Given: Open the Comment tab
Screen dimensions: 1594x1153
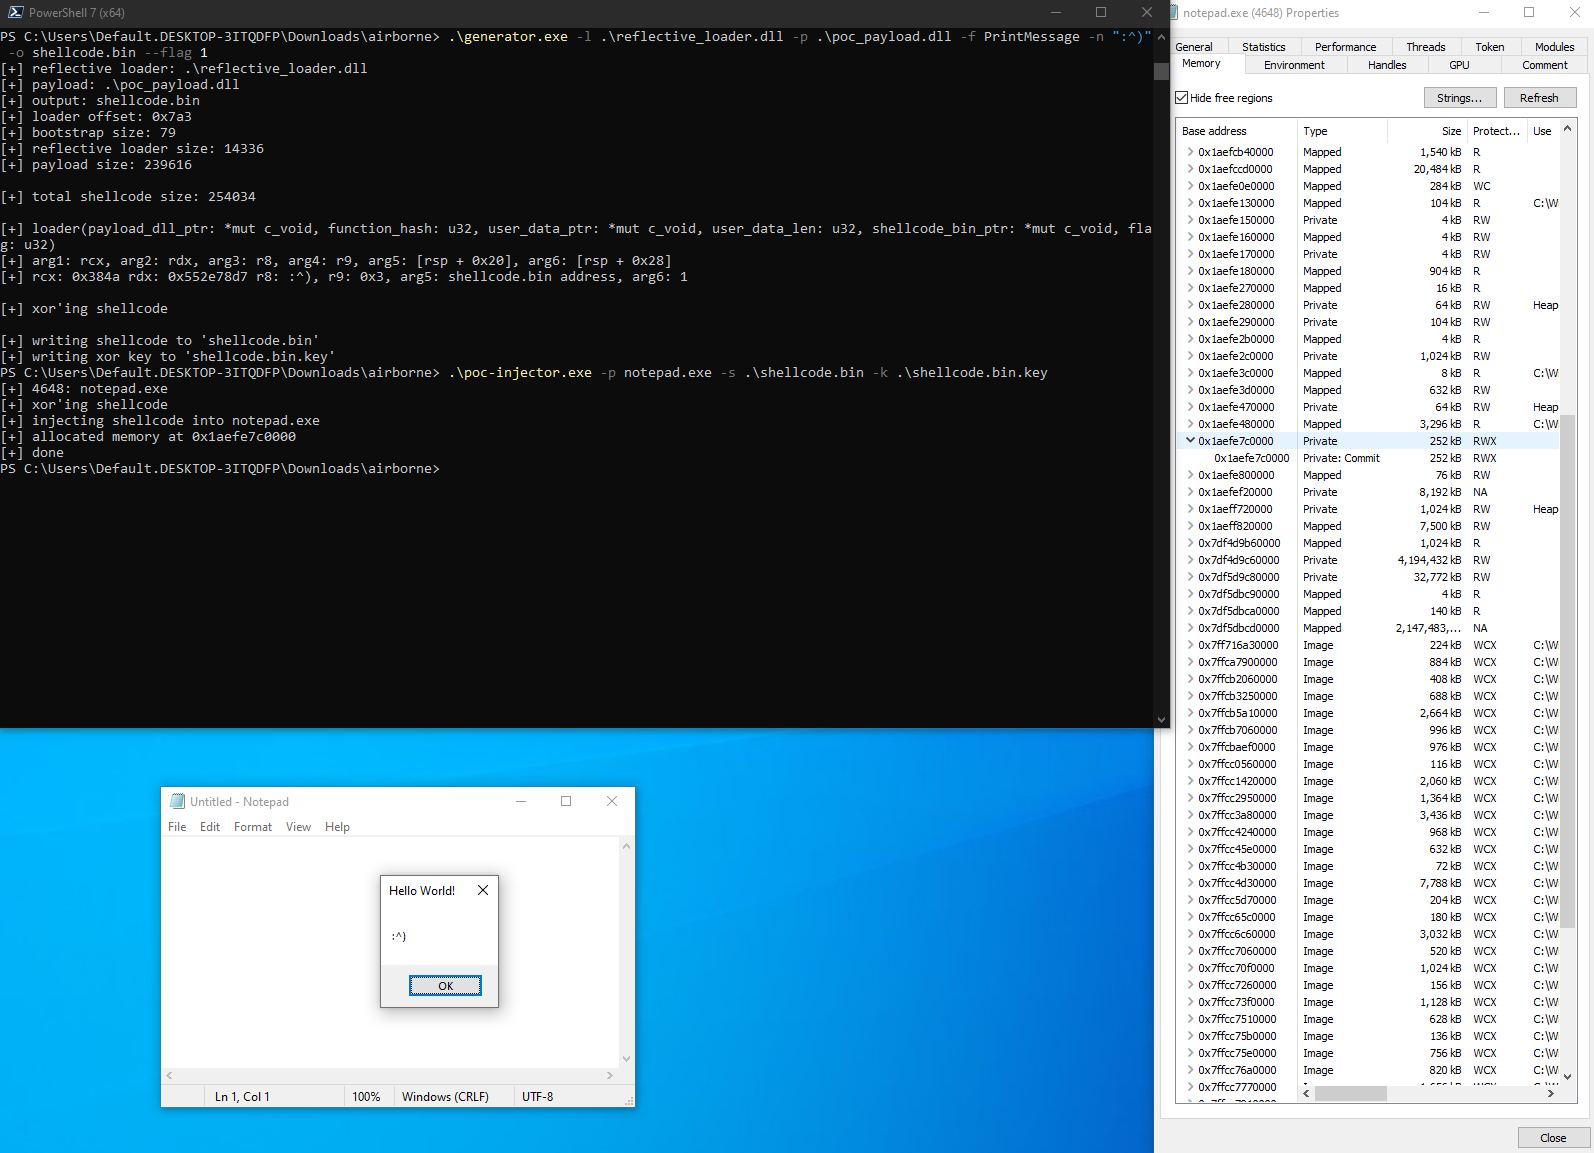Looking at the screenshot, I should (1545, 65).
